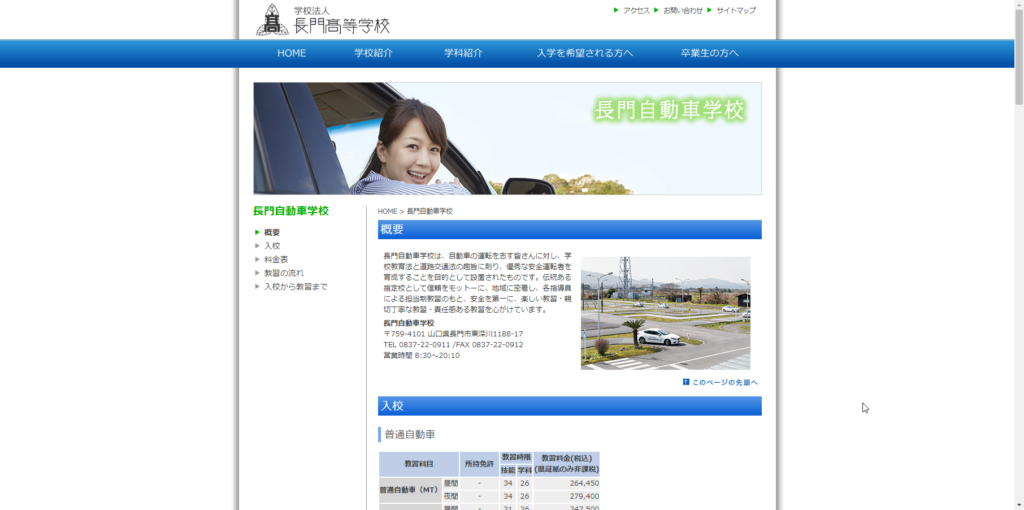Click the green arrow before サイトマップ
1024x510 pixels.
(x=709, y=10)
